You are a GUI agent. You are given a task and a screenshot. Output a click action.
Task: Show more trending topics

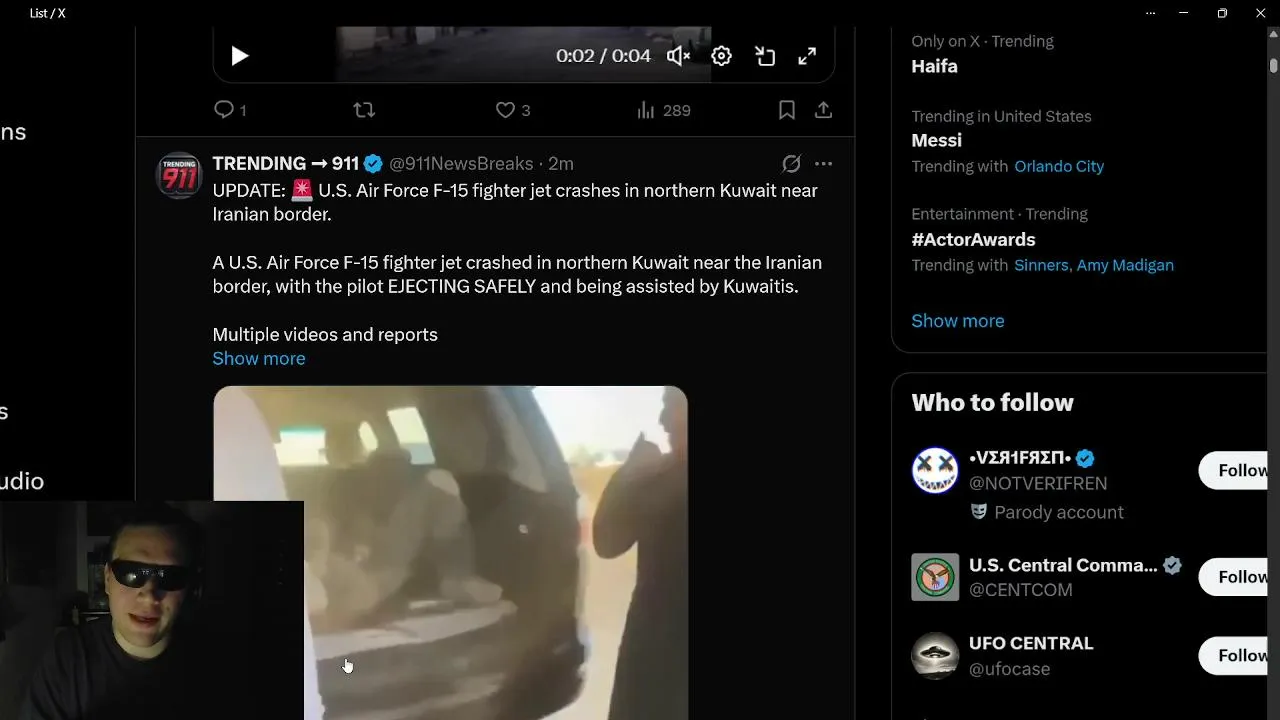pos(958,321)
